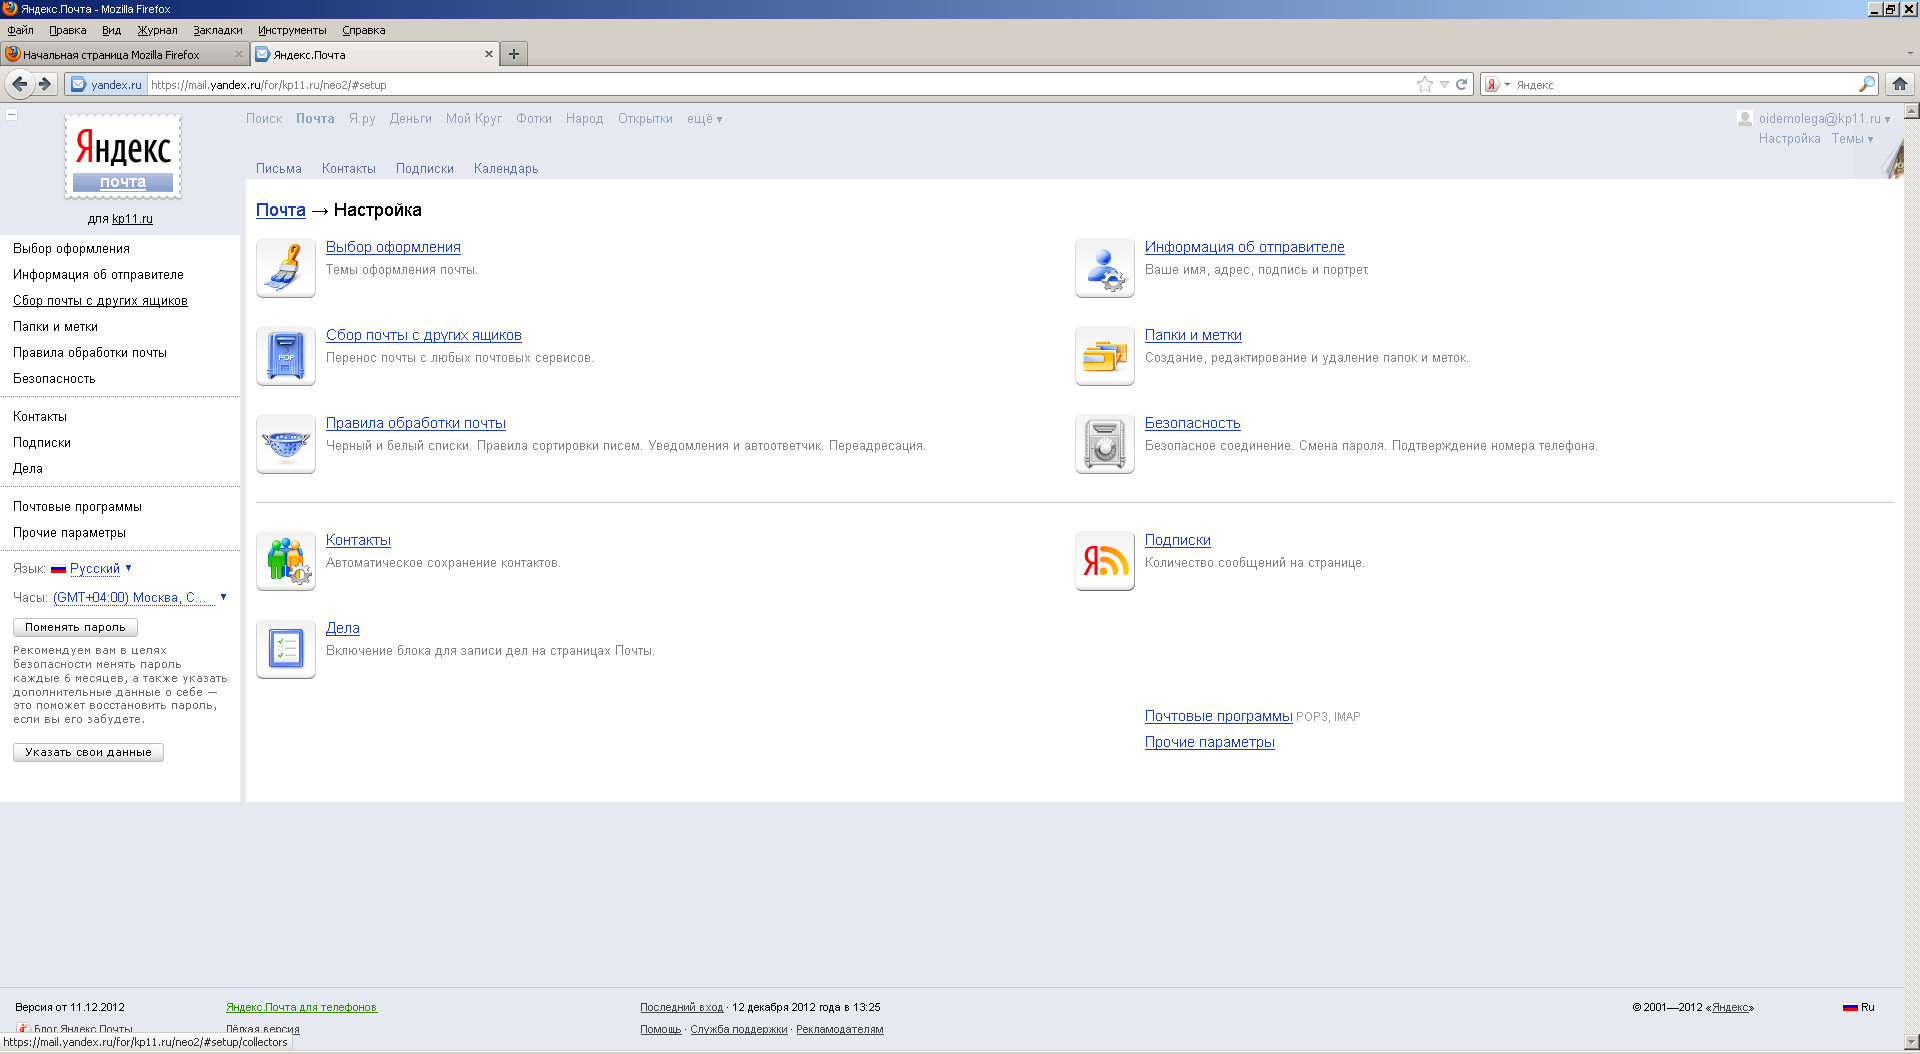Click the search magnifier icon in search bar
Viewport: 1920px width, 1054px height.
click(1866, 84)
